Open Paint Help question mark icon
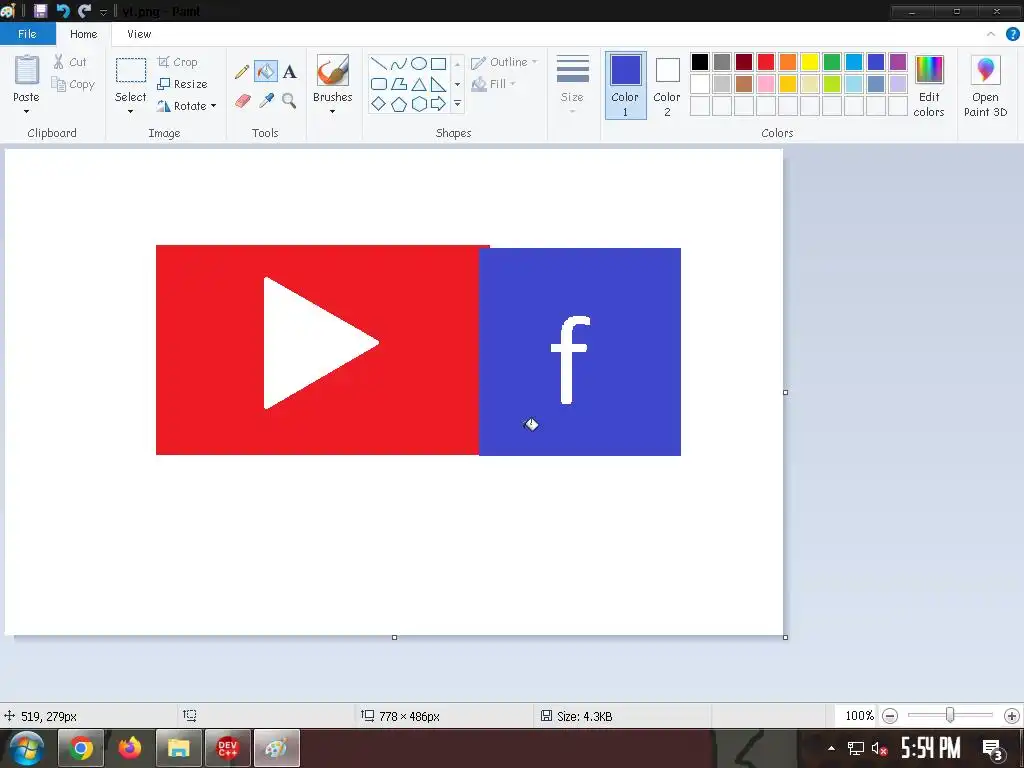 [x=1012, y=34]
